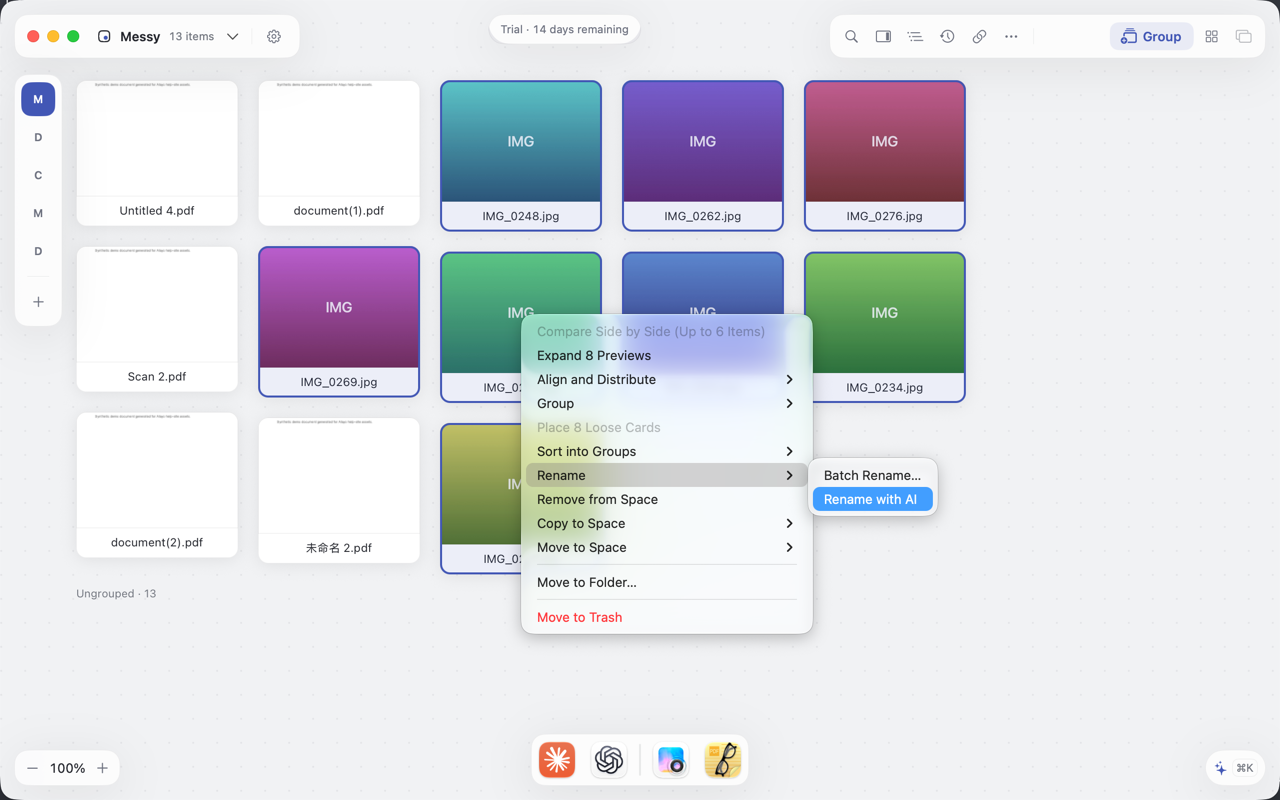
Task: Select Remove from Space menu item
Action: point(666,499)
